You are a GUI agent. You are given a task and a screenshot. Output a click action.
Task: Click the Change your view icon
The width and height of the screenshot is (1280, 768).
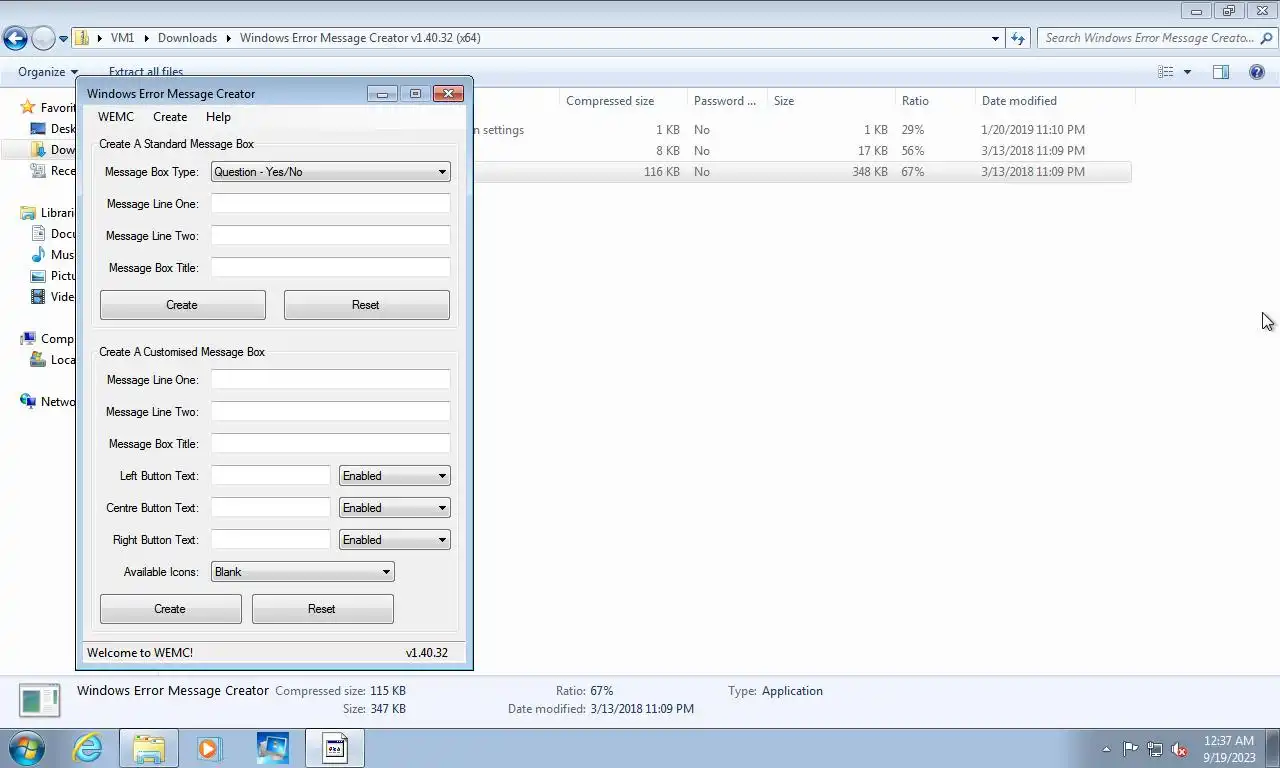pyautogui.click(x=1166, y=72)
